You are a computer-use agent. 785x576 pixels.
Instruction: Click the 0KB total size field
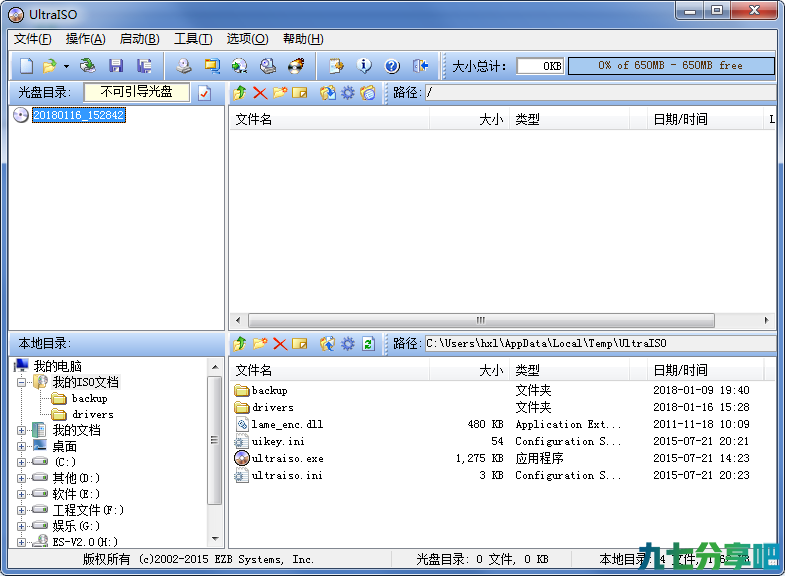pyautogui.click(x=540, y=66)
